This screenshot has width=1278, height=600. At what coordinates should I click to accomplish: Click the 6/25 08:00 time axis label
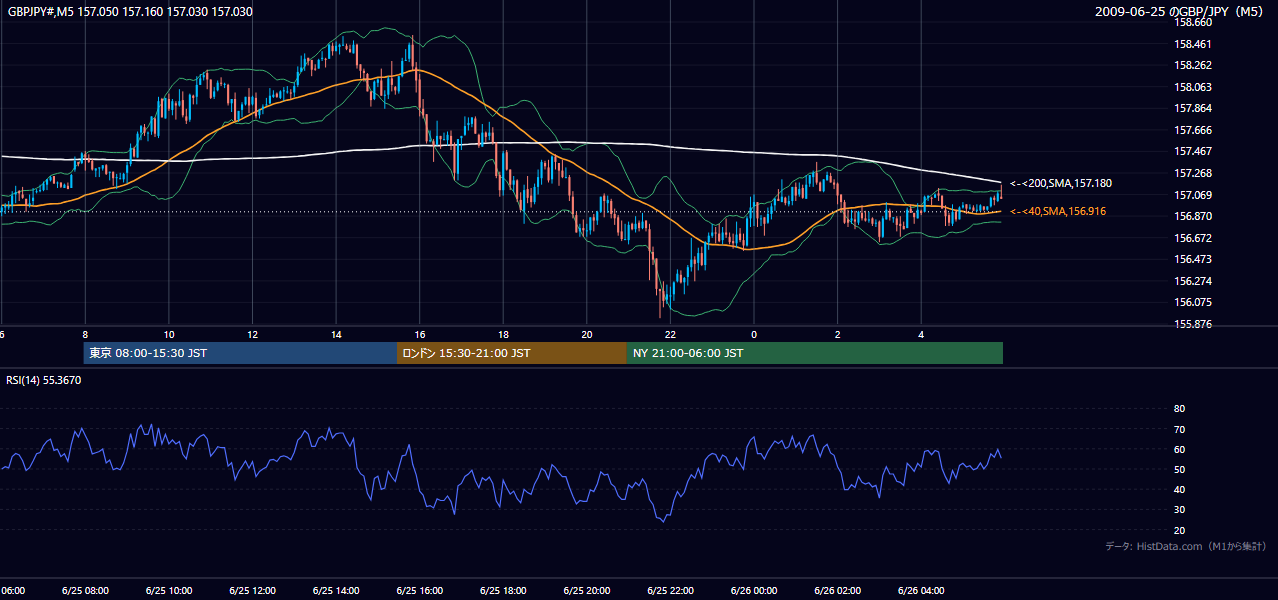85,590
